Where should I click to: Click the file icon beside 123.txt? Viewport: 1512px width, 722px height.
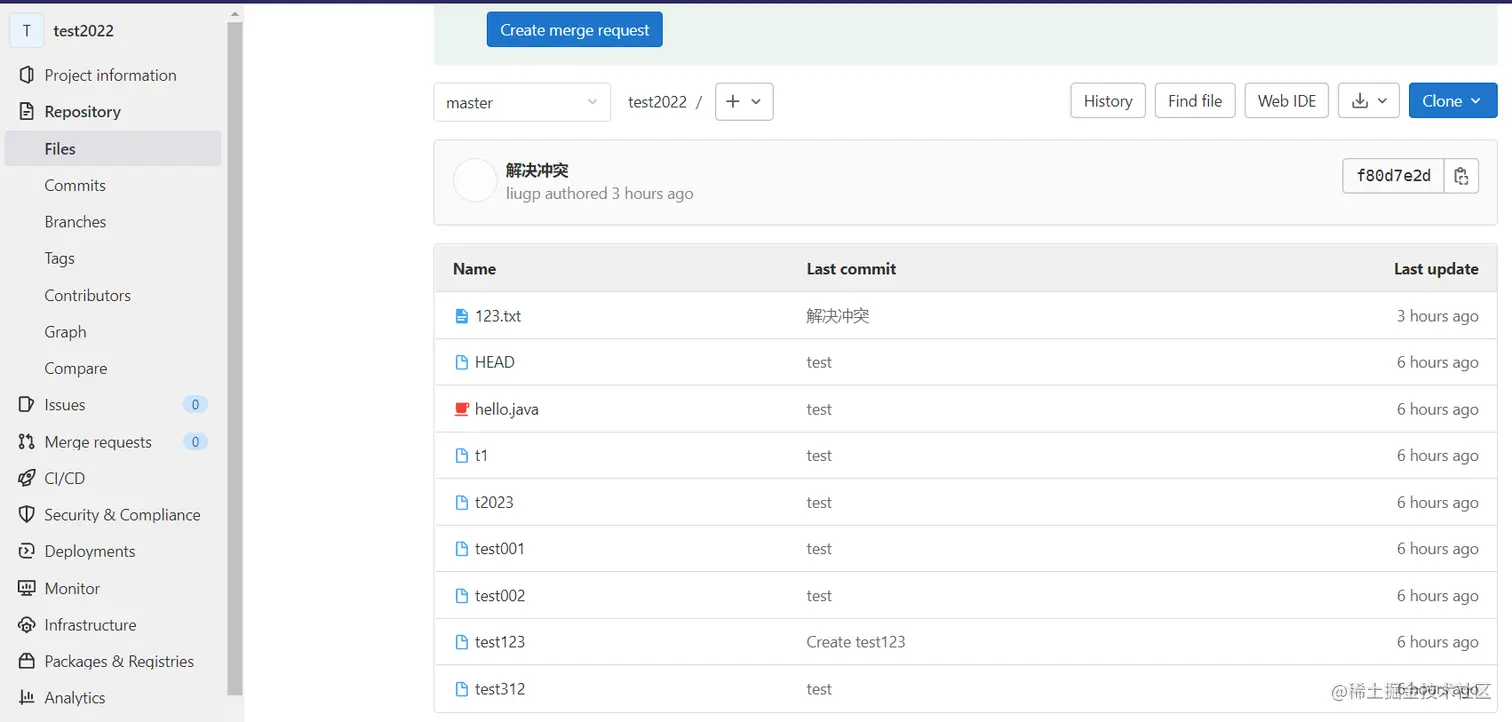point(461,316)
